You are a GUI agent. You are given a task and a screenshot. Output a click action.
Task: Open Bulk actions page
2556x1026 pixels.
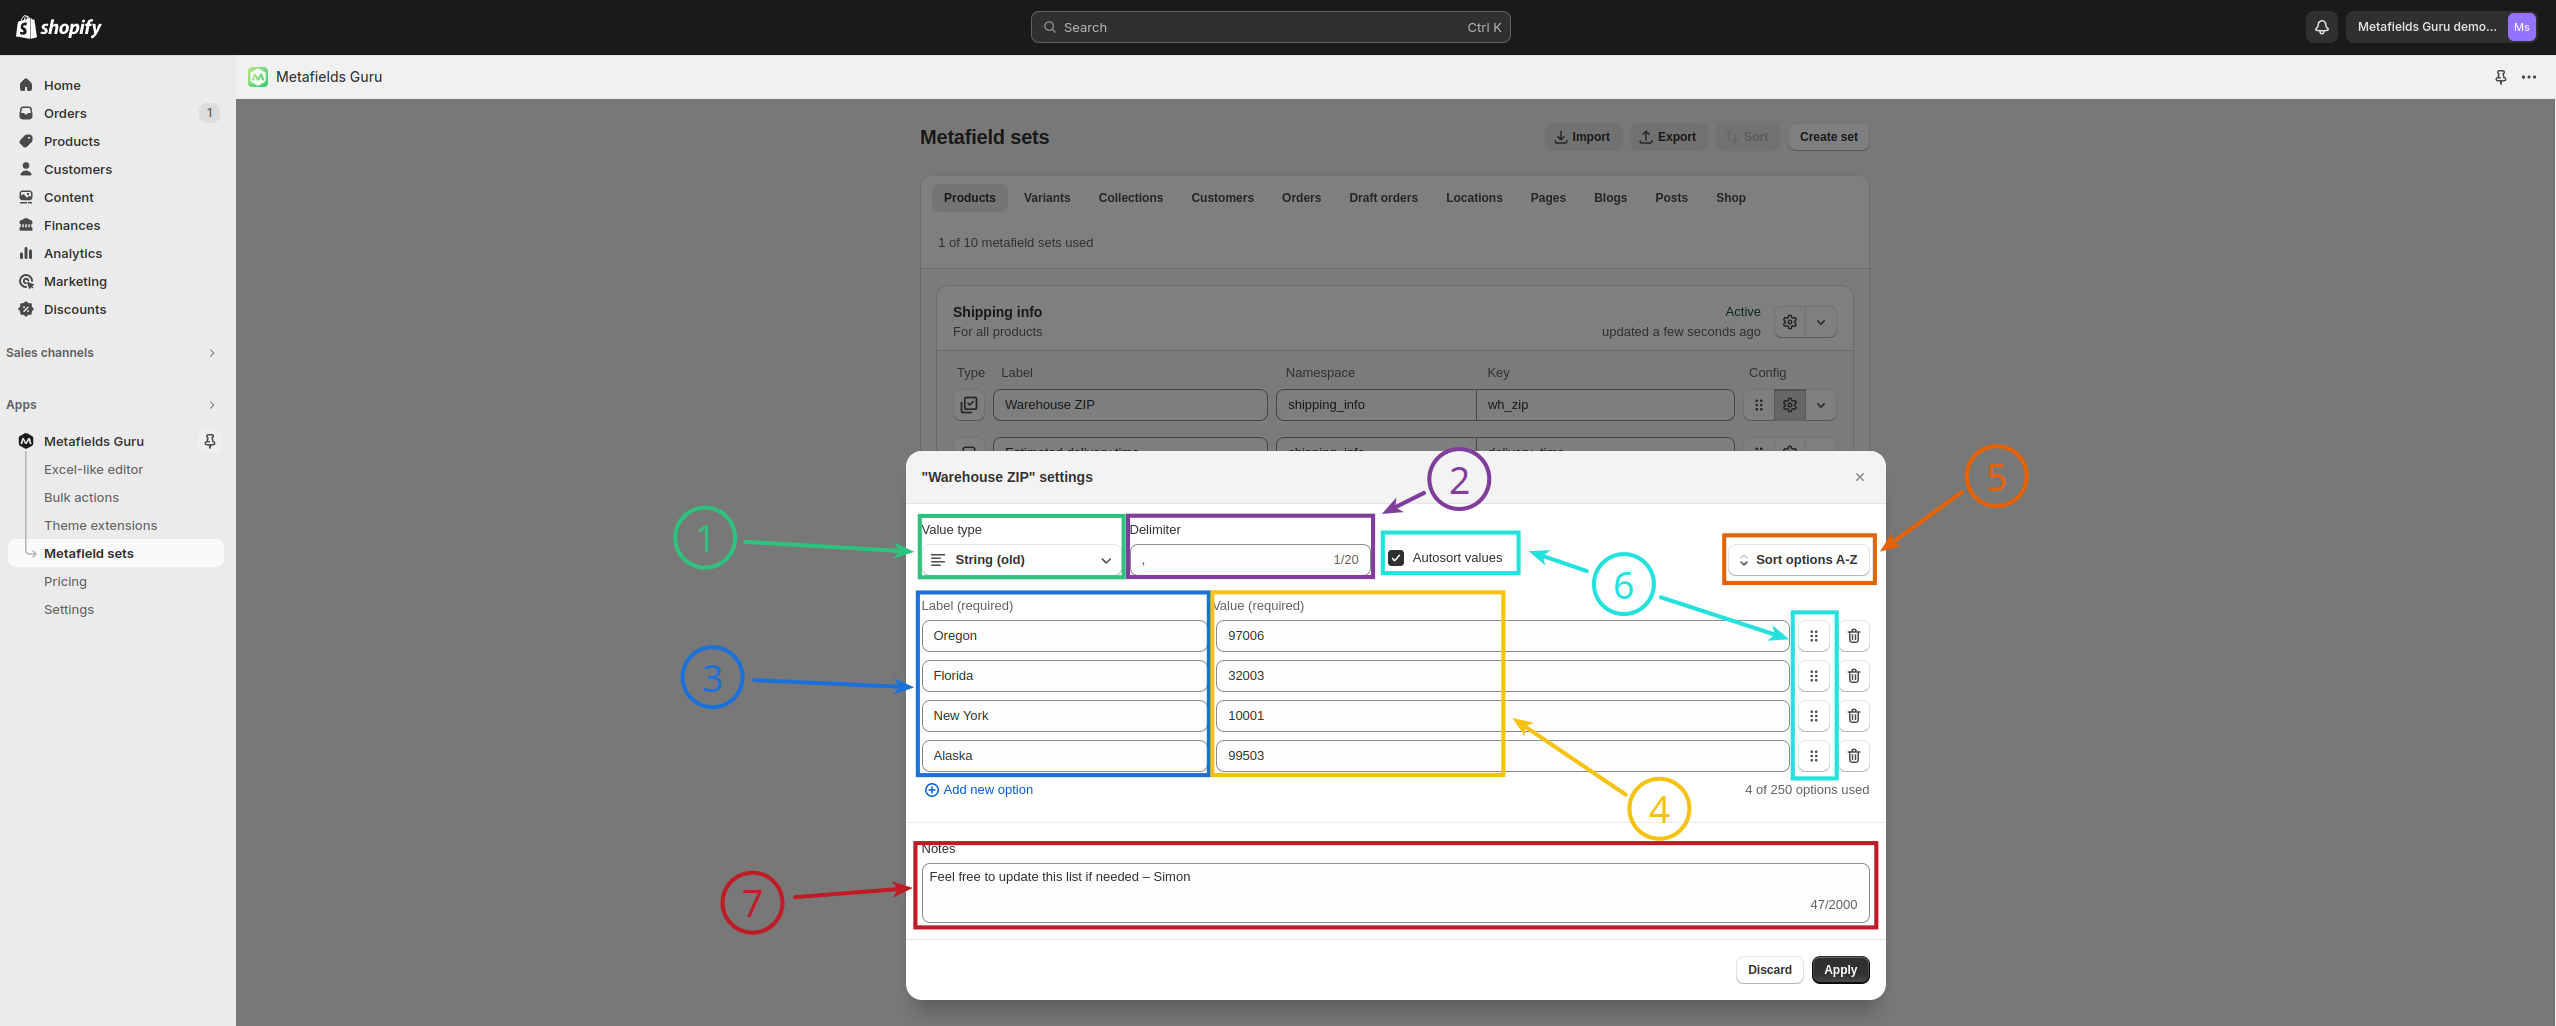point(81,497)
